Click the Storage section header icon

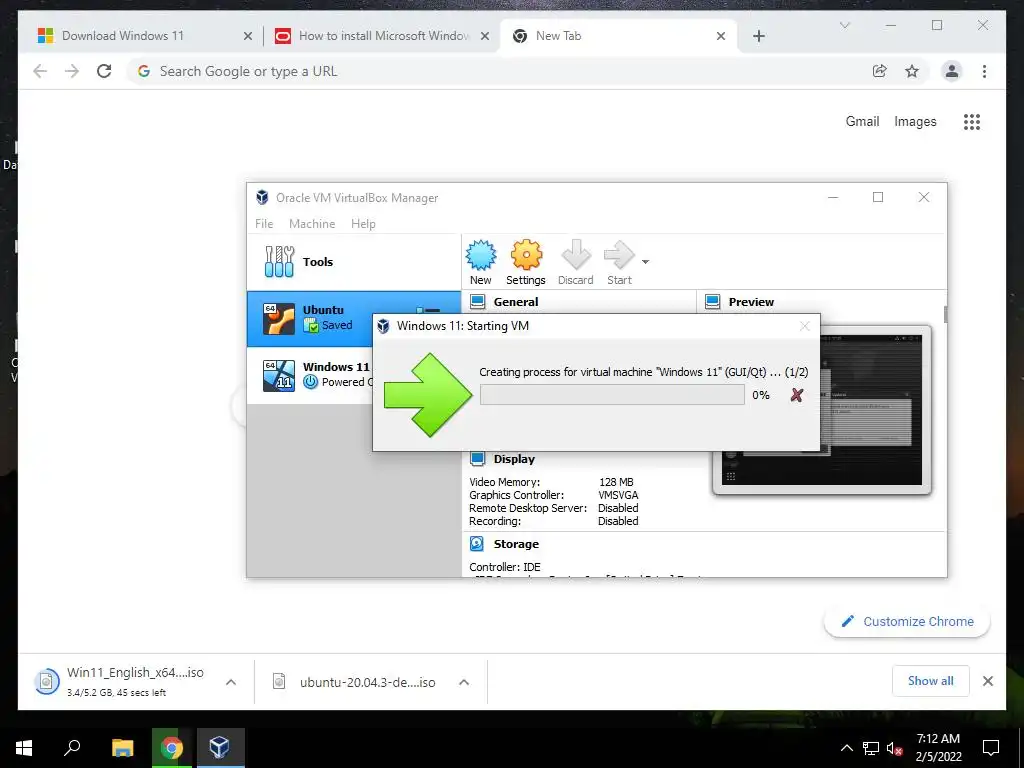[x=477, y=544]
